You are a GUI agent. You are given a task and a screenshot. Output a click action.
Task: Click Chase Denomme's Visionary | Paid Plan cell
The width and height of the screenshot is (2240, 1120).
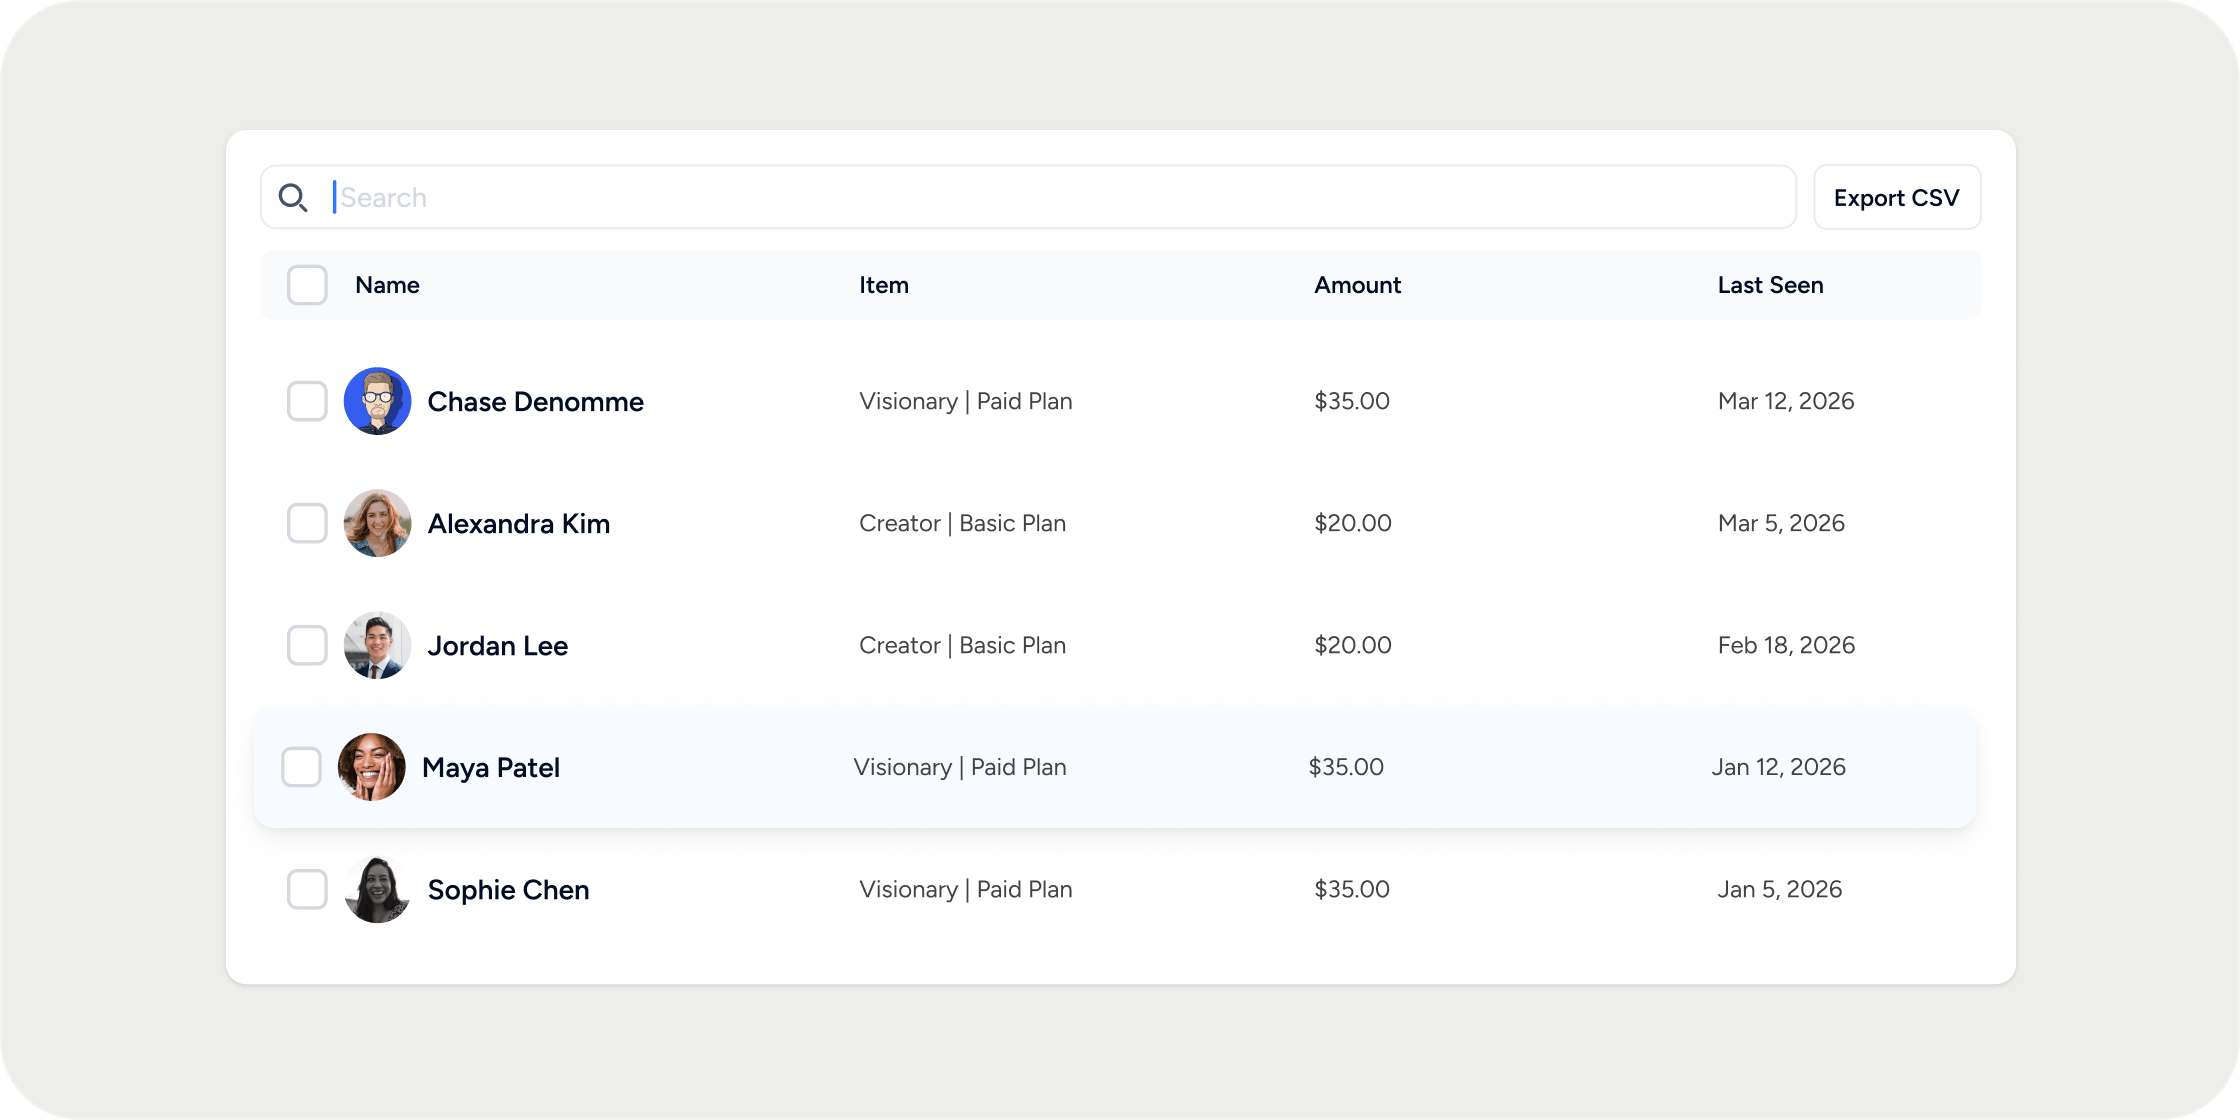(x=966, y=401)
